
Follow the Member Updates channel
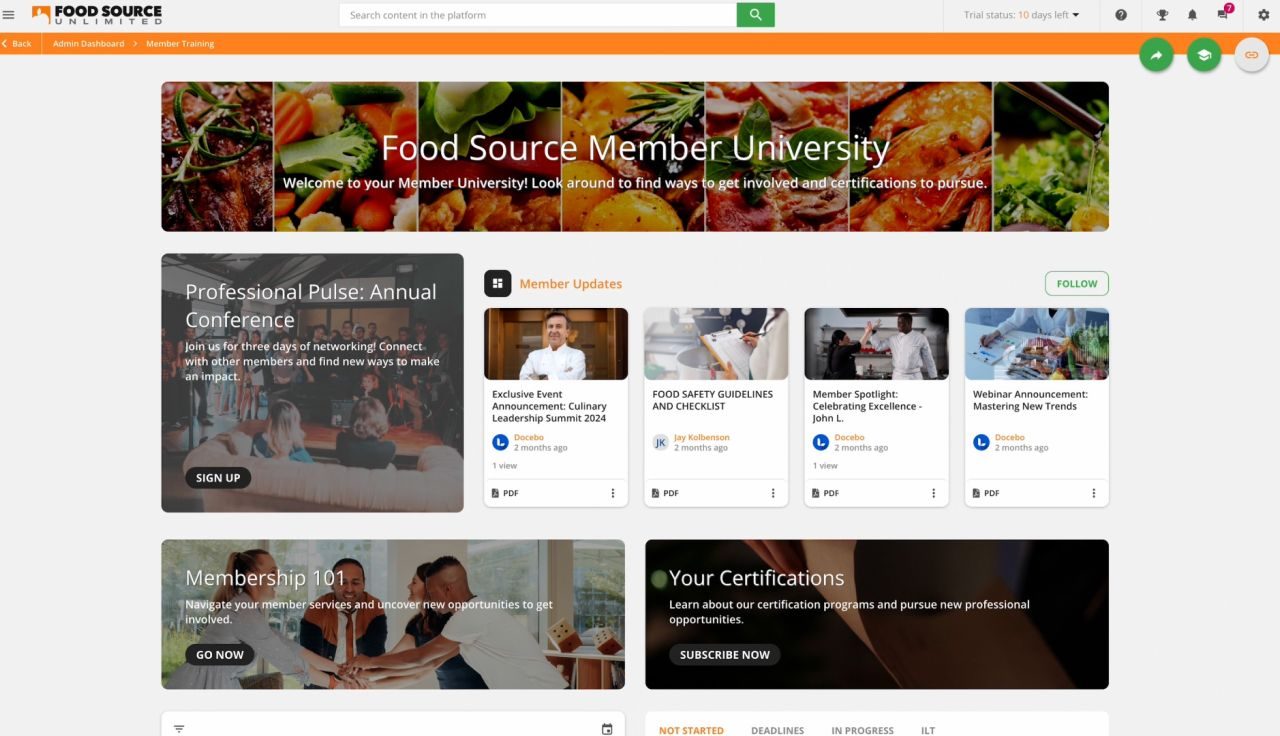[x=1076, y=284]
